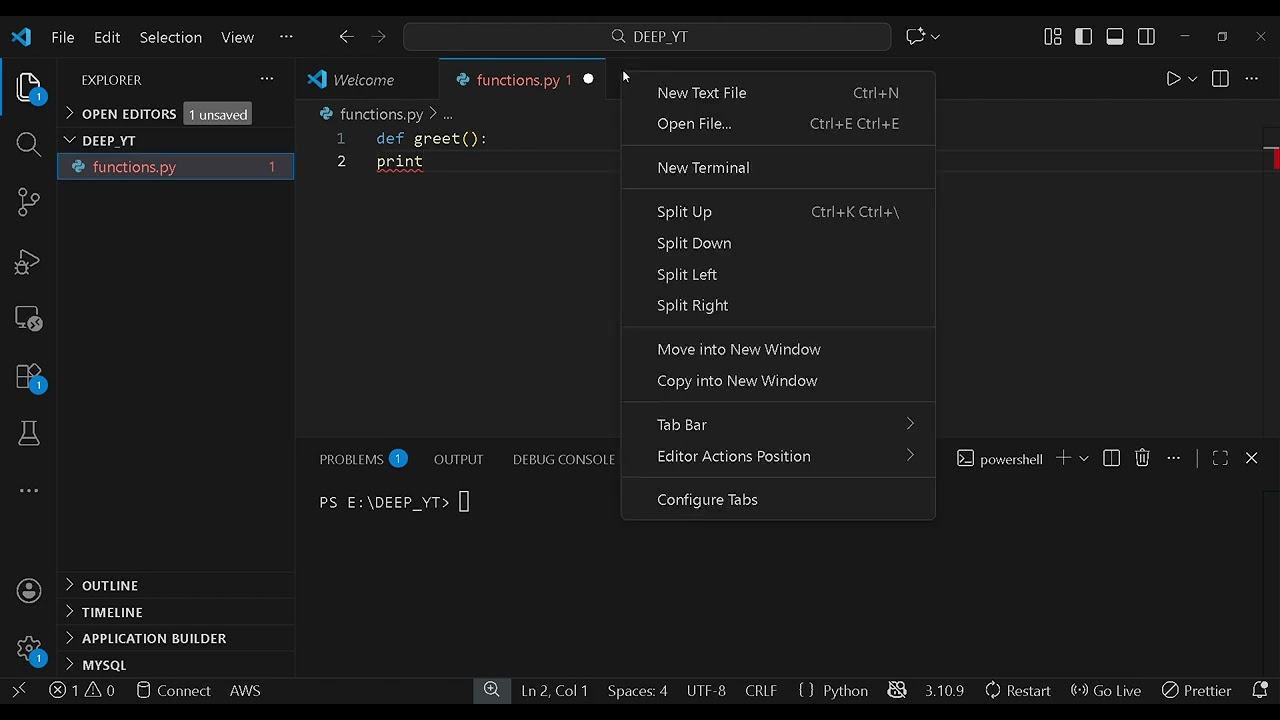1280x720 pixels.
Task: Click the Run Python File play icon
Action: point(1173,79)
